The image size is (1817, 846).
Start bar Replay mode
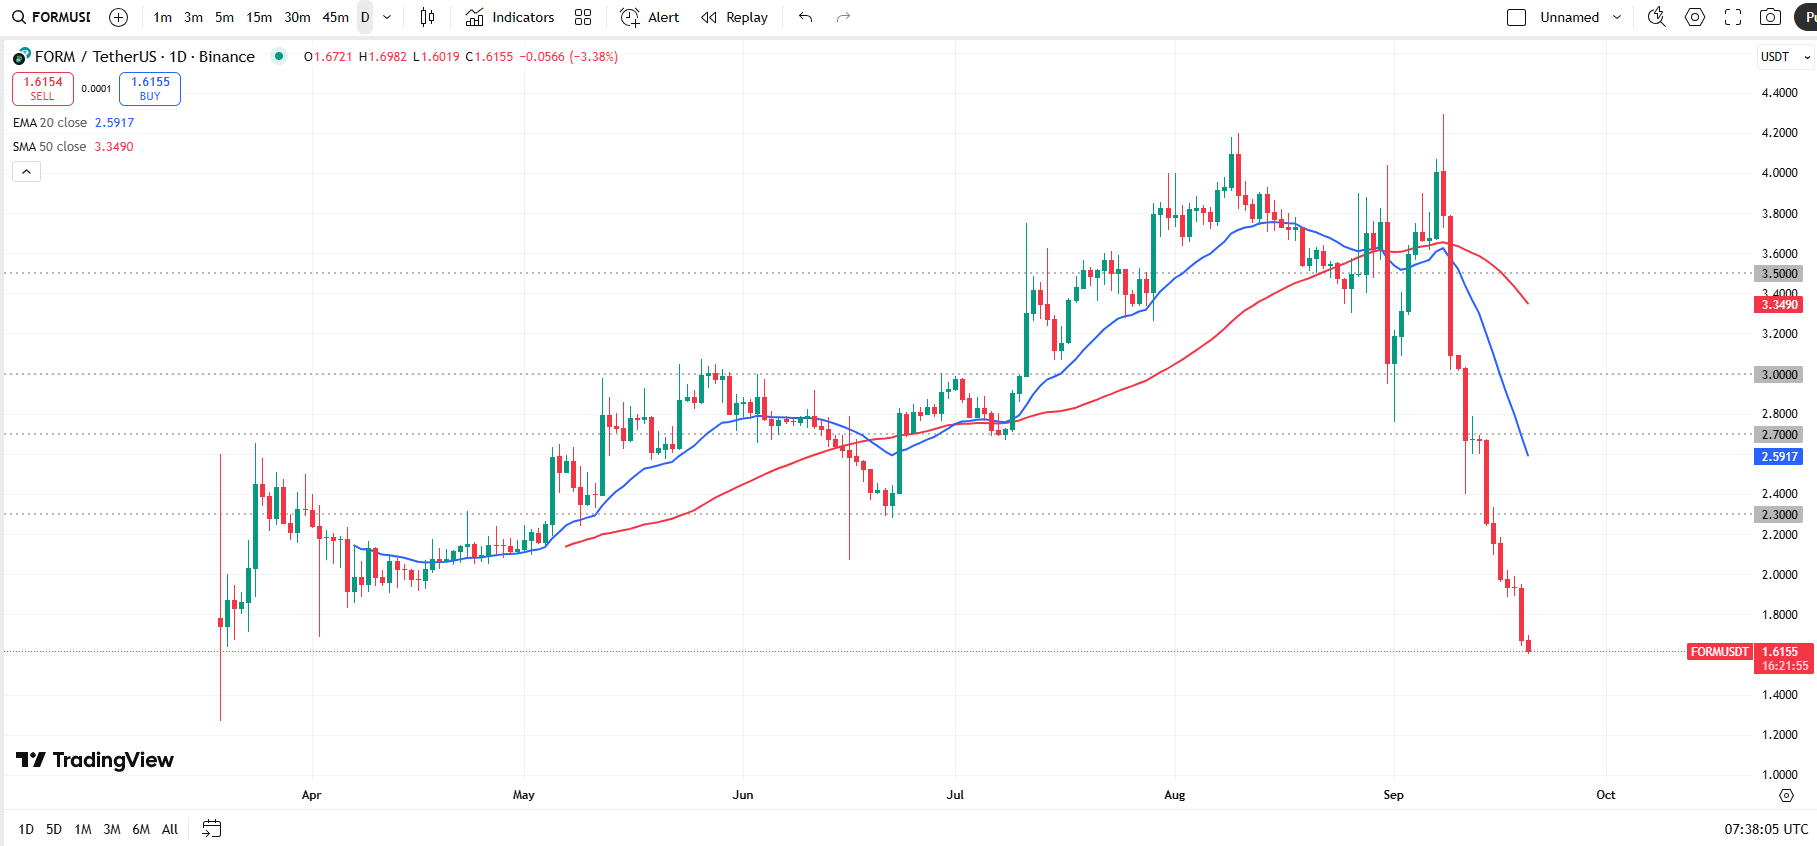pyautogui.click(x=734, y=17)
